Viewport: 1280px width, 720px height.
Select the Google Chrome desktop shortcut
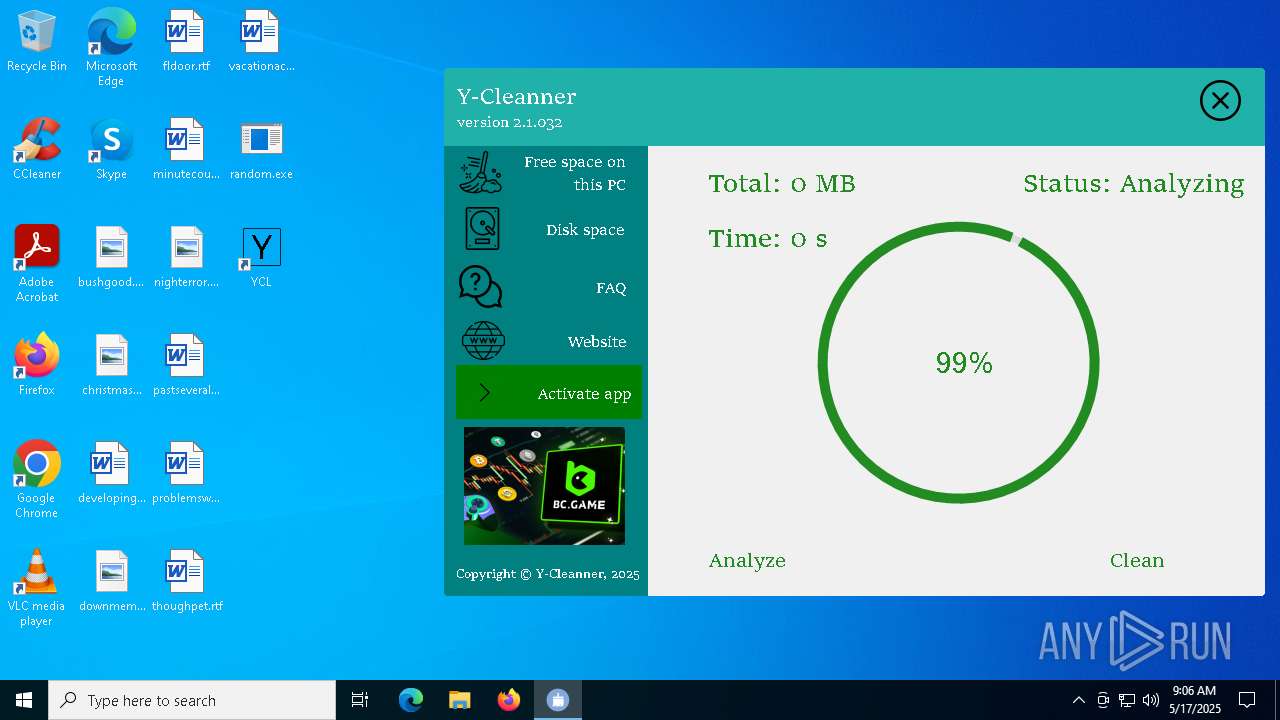[37, 480]
